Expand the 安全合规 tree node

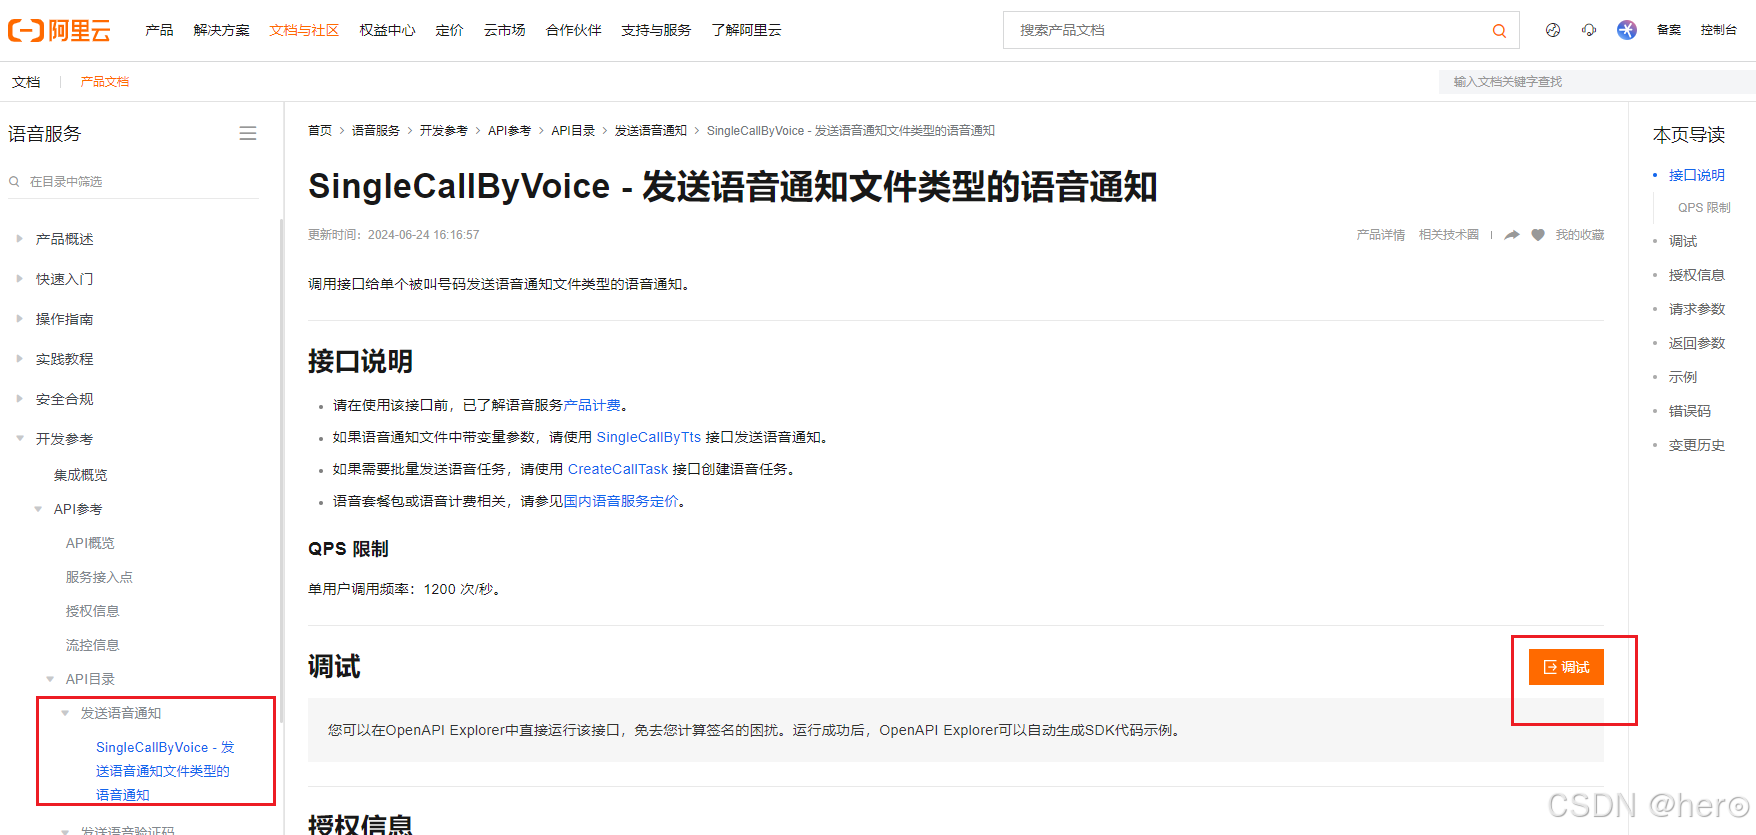pos(19,399)
